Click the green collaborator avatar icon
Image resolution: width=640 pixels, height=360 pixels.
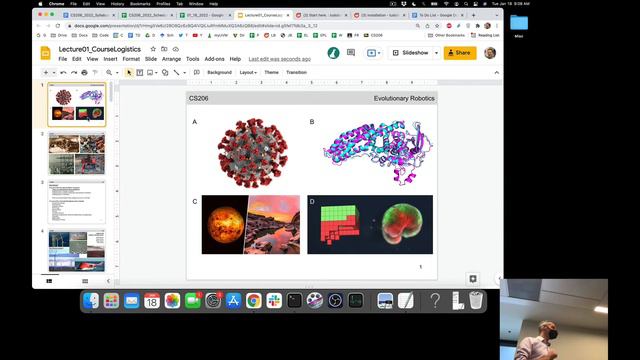[333, 53]
